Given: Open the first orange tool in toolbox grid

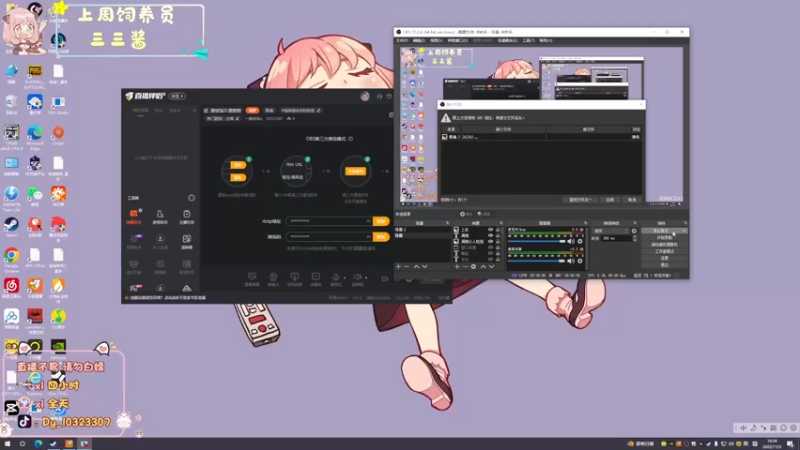Looking at the screenshot, I should pyautogui.click(x=134, y=216).
